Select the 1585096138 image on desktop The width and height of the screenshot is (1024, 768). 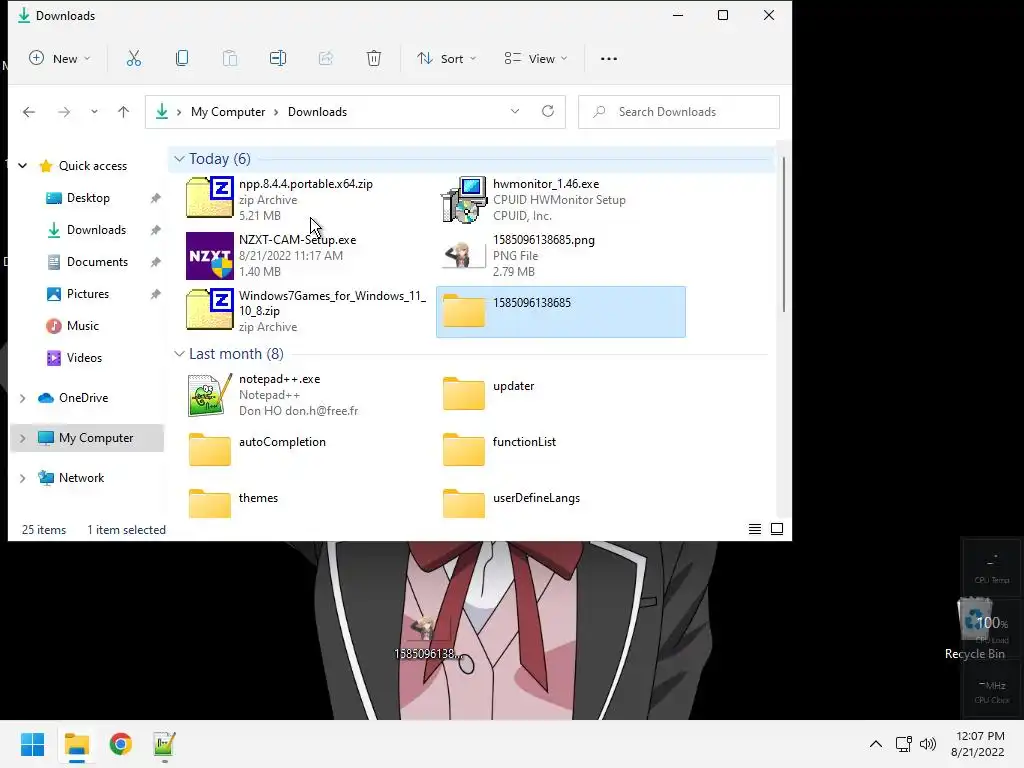[427, 636]
